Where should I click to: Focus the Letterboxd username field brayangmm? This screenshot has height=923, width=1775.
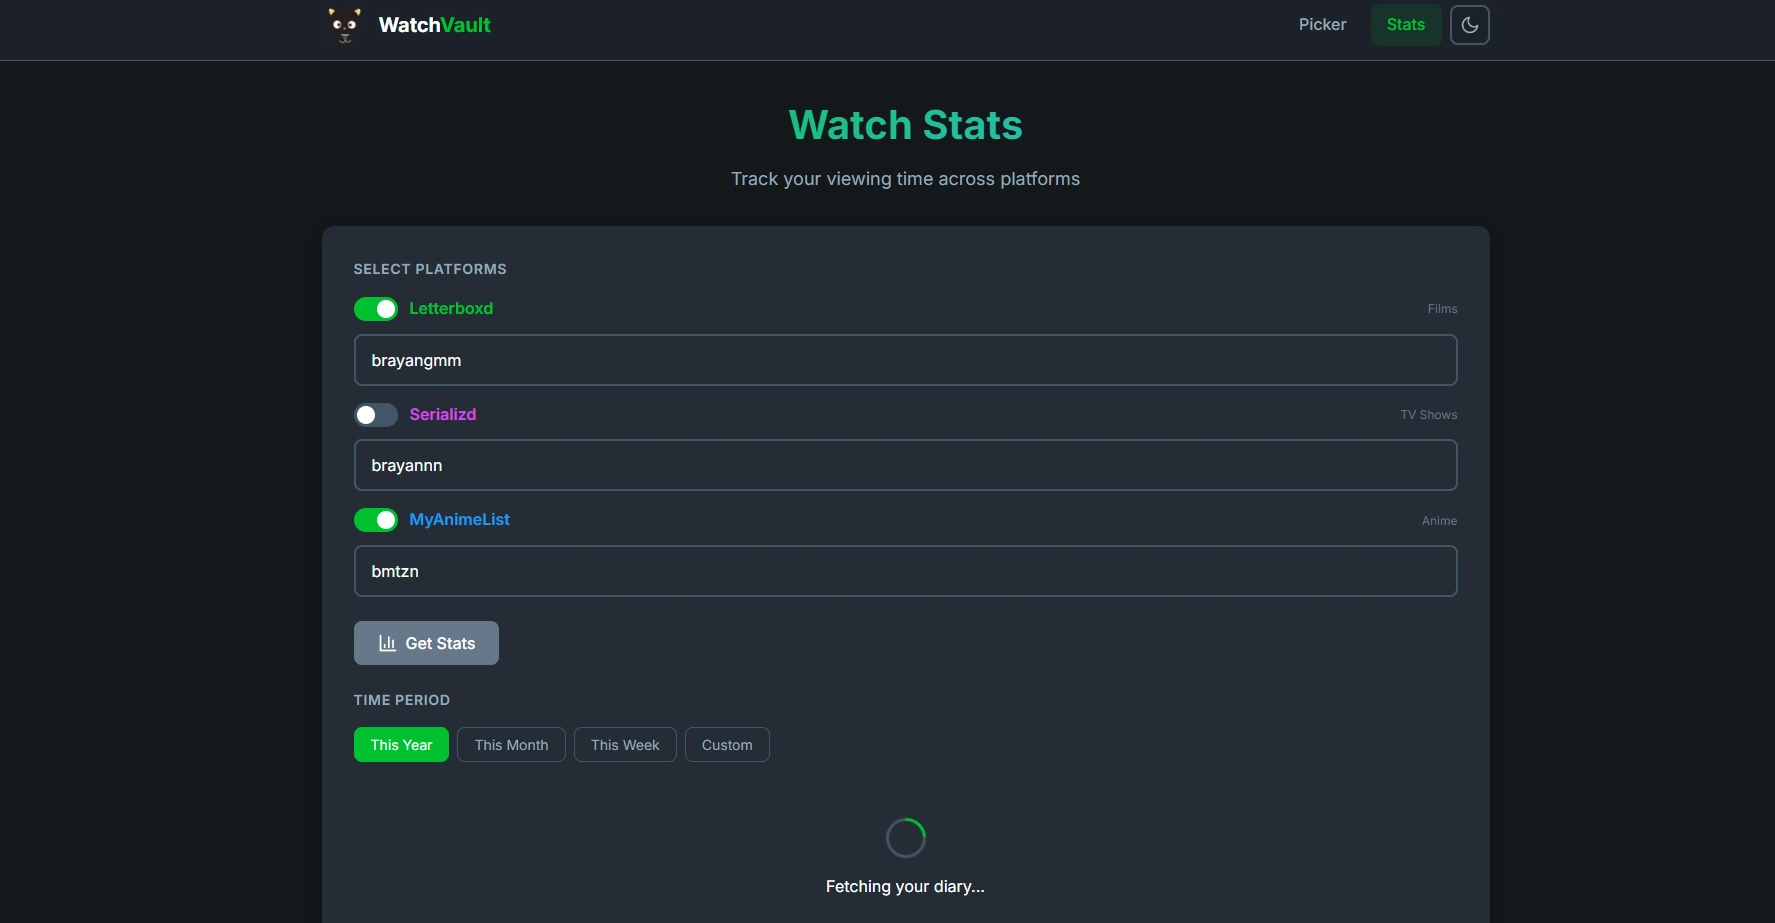point(905,360)
